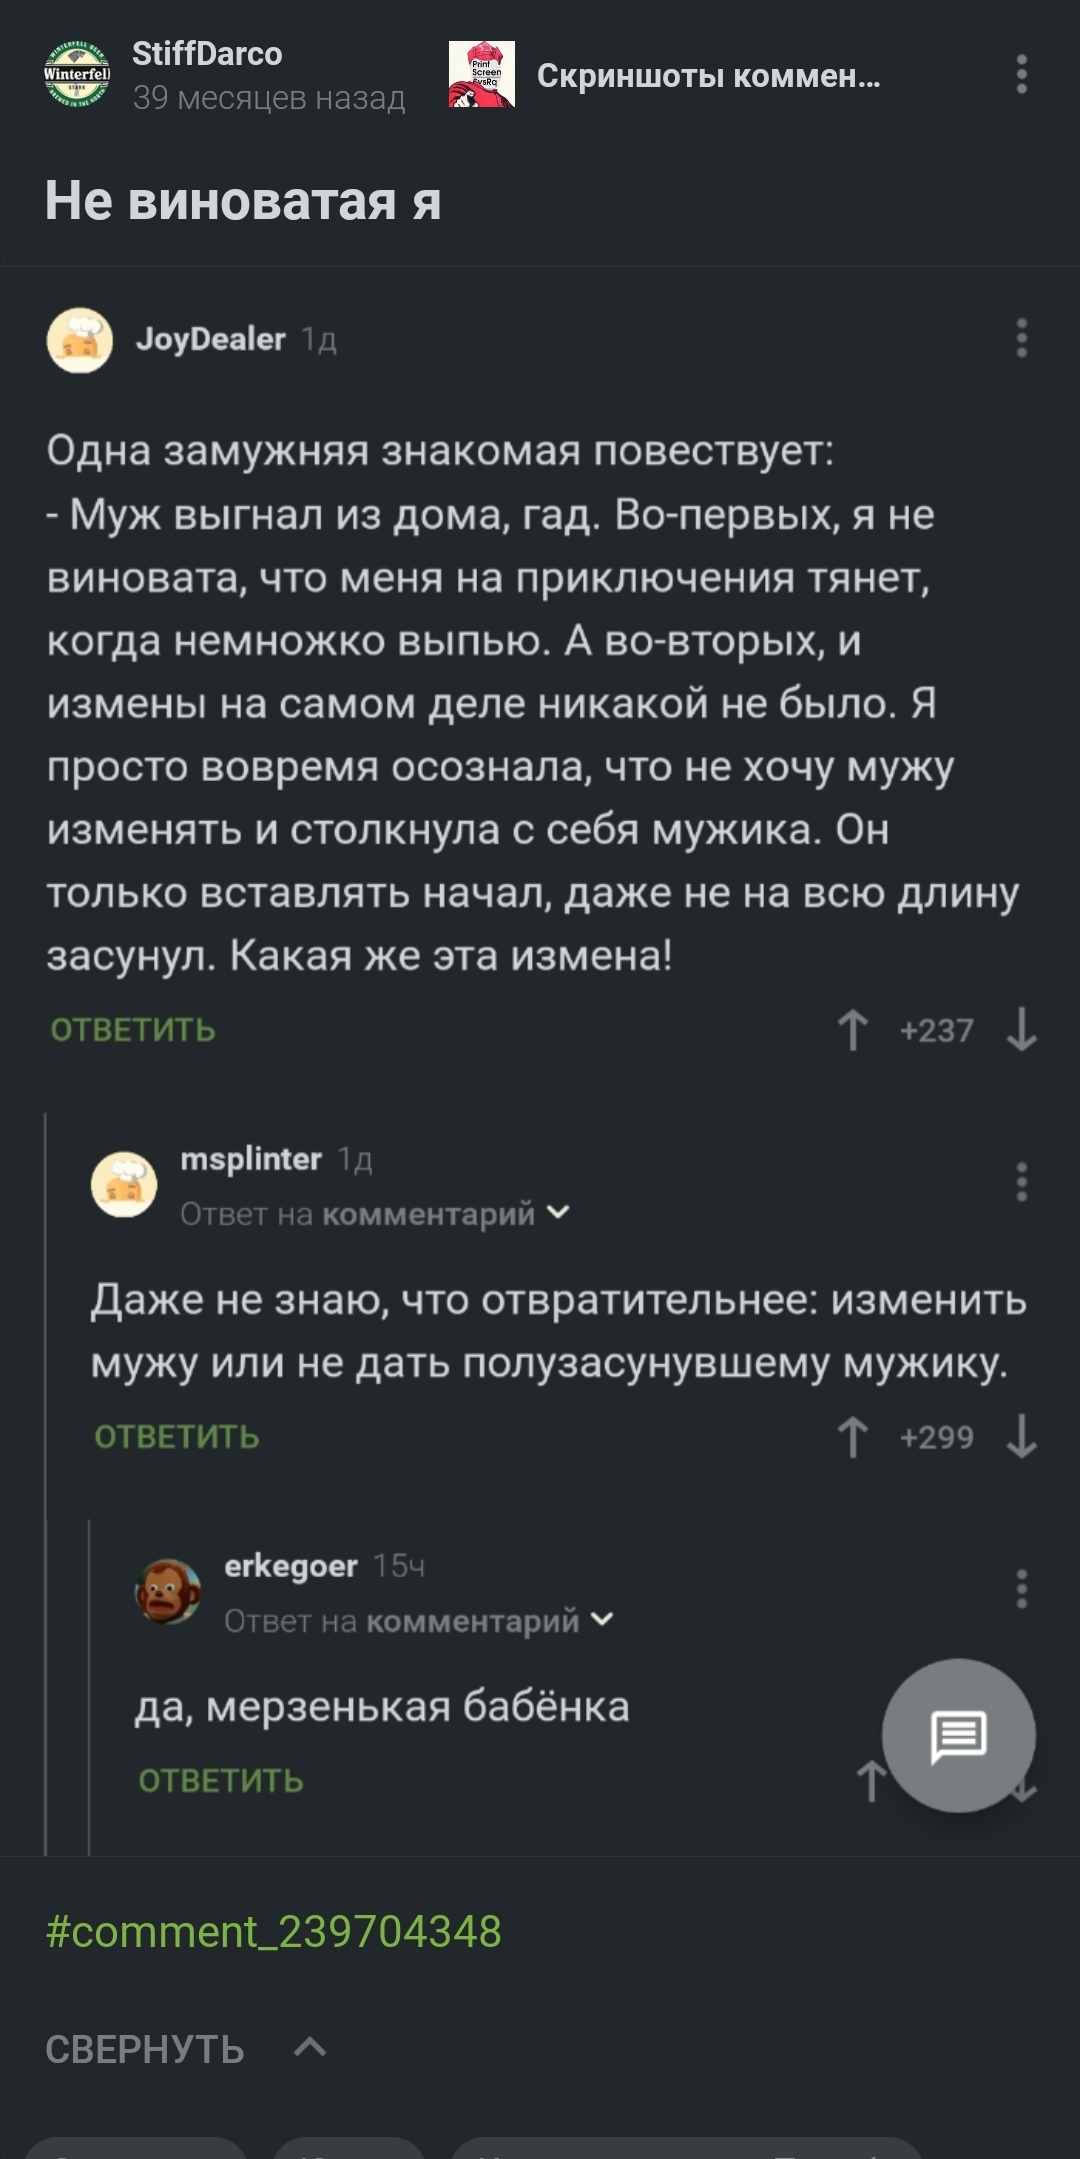Downvote JoyDealer's comment
1080x2159 pixels.
[x=1021, y=1030]
